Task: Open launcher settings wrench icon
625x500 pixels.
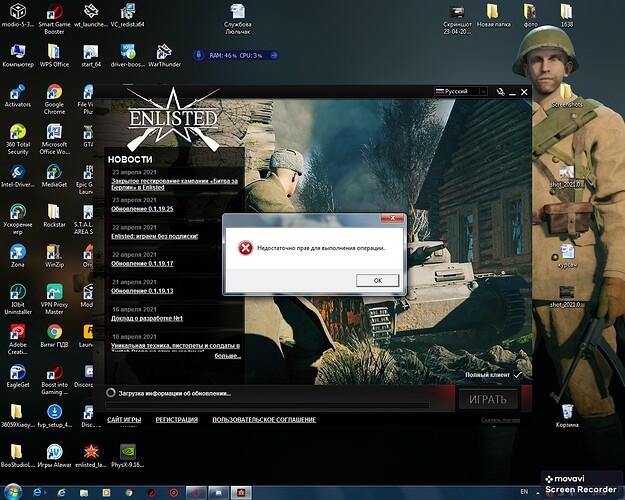Action: [x=501, y=92]
